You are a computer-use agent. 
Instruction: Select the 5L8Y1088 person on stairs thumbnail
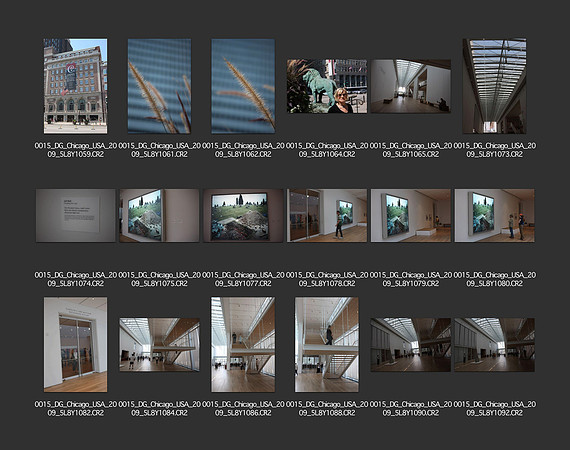(327, 345)
